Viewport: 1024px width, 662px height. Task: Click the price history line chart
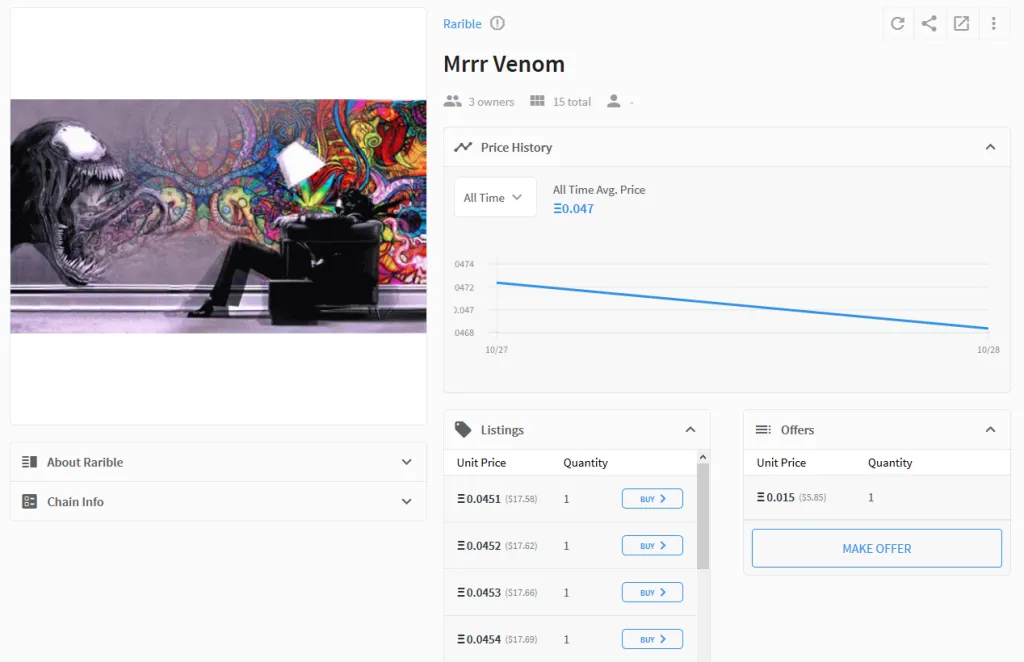pyautogui.click(x=742, y=306)
